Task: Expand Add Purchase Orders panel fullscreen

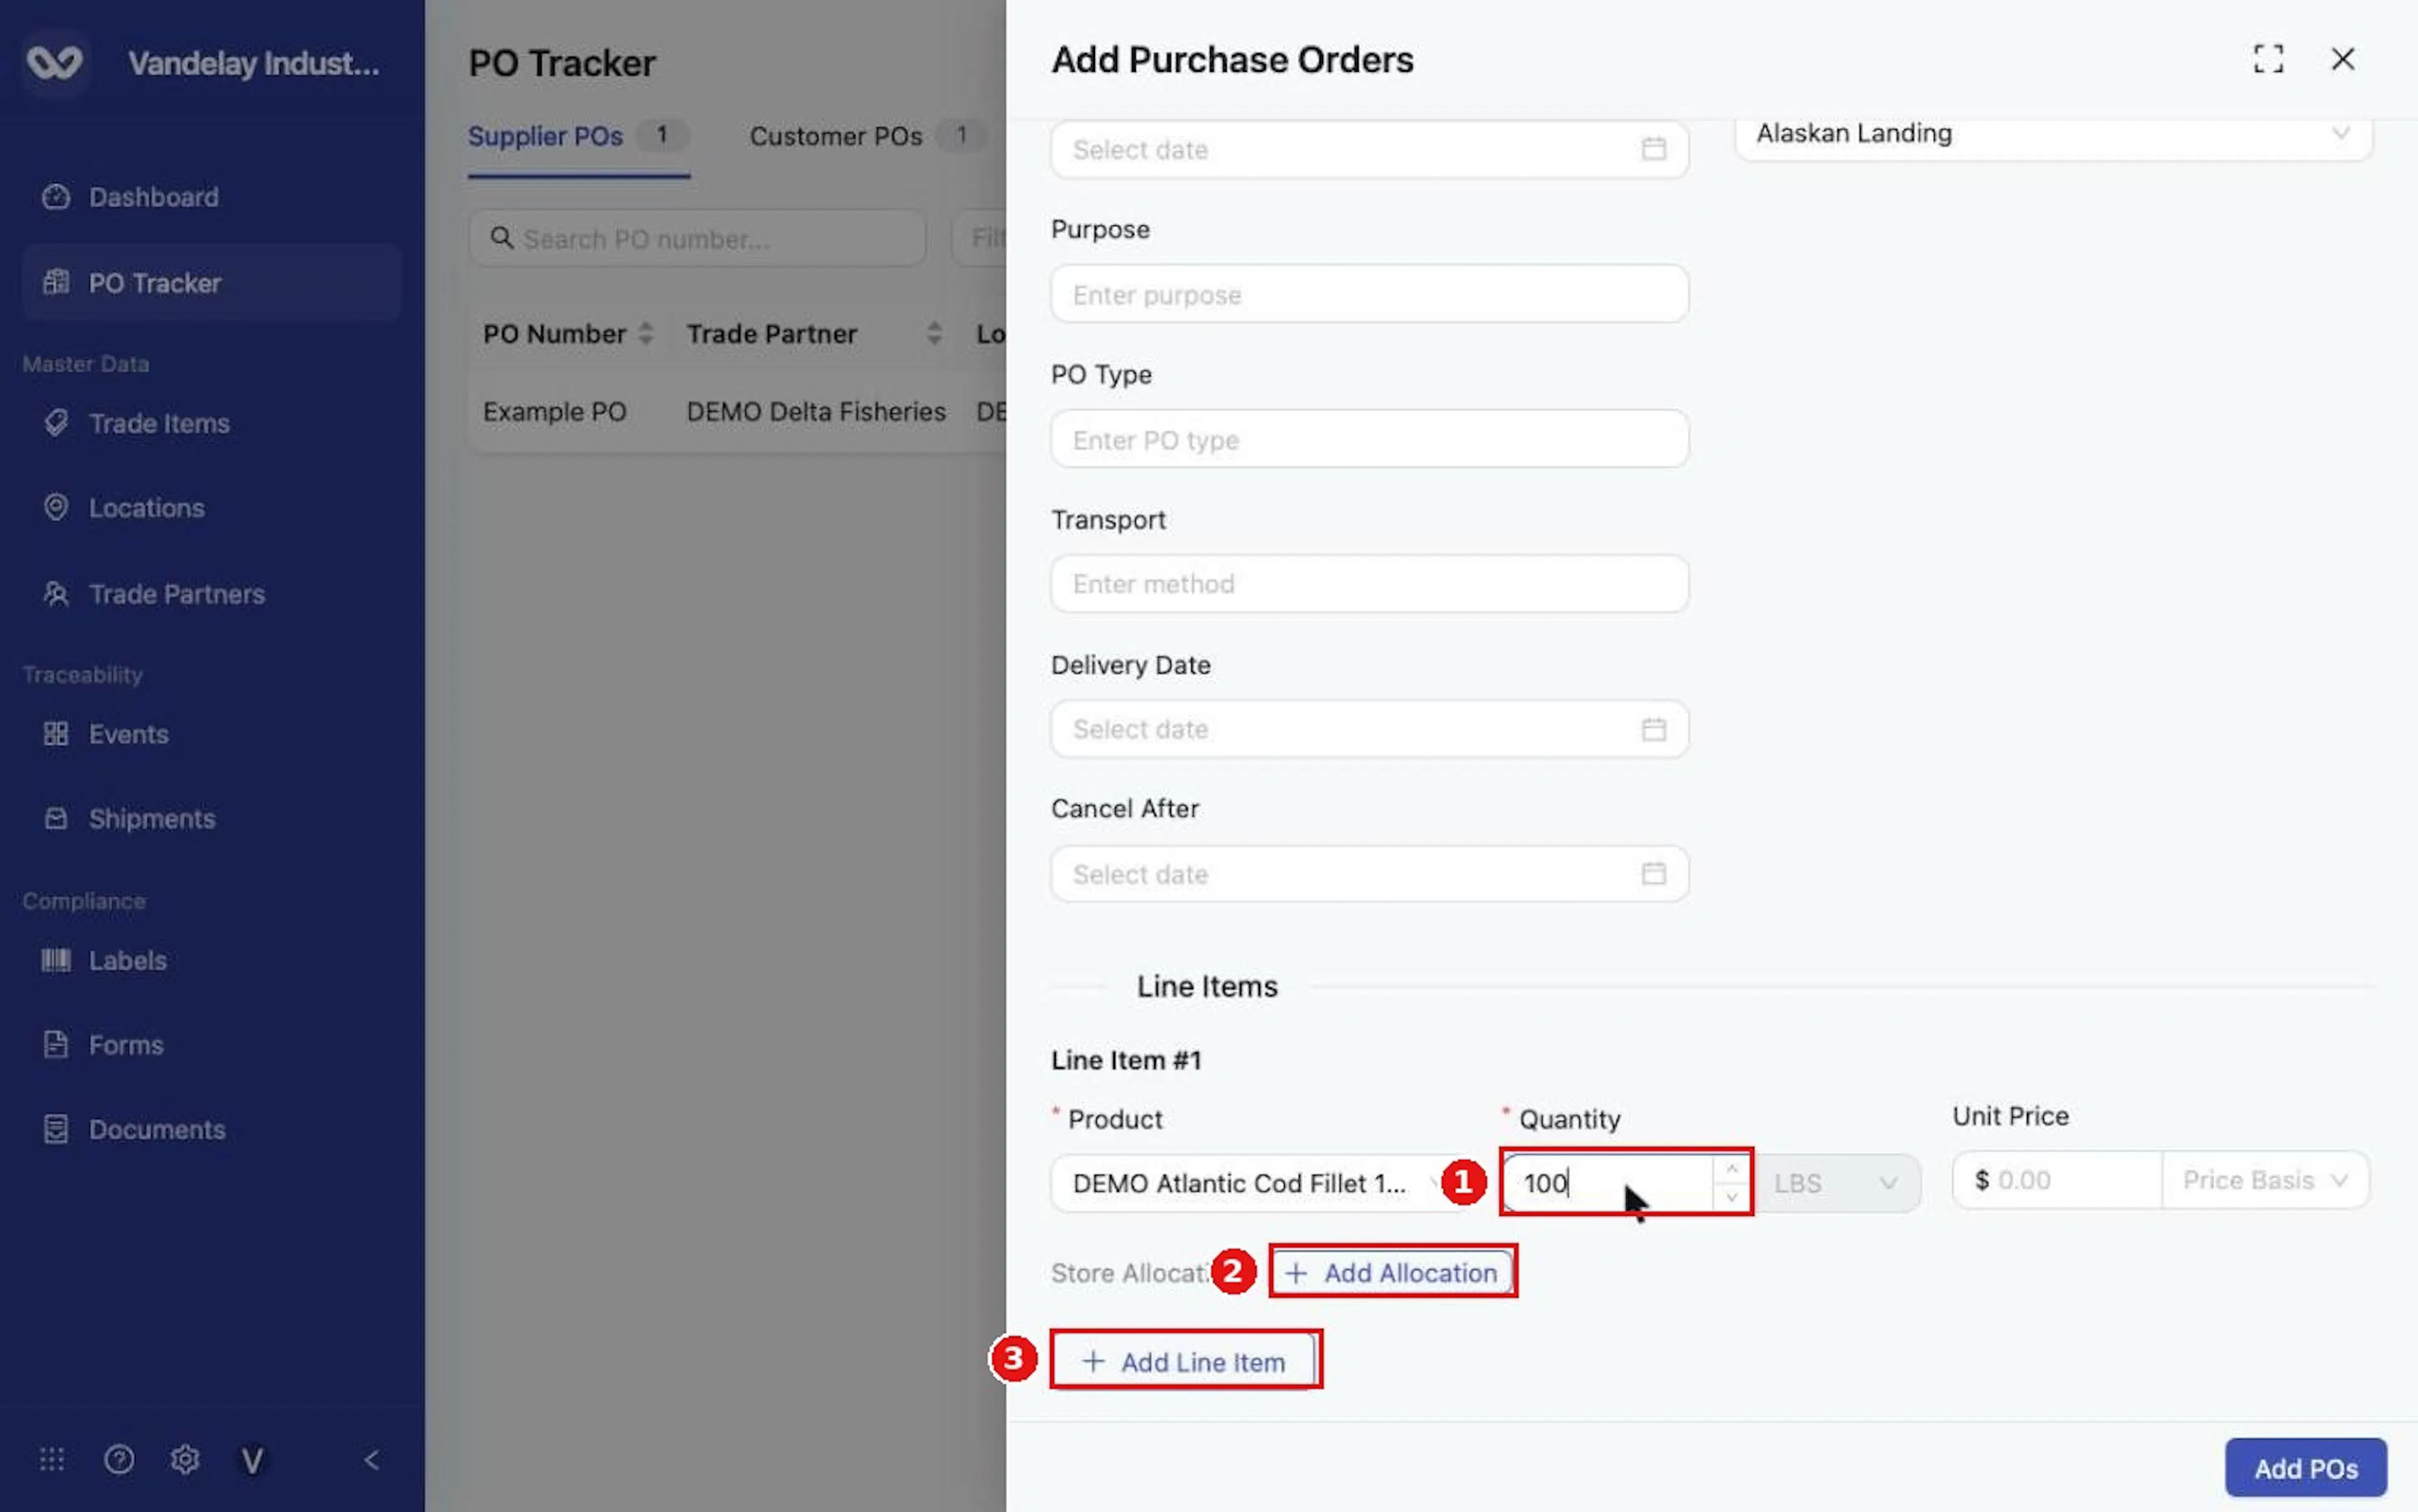Action: [2268, 59]
